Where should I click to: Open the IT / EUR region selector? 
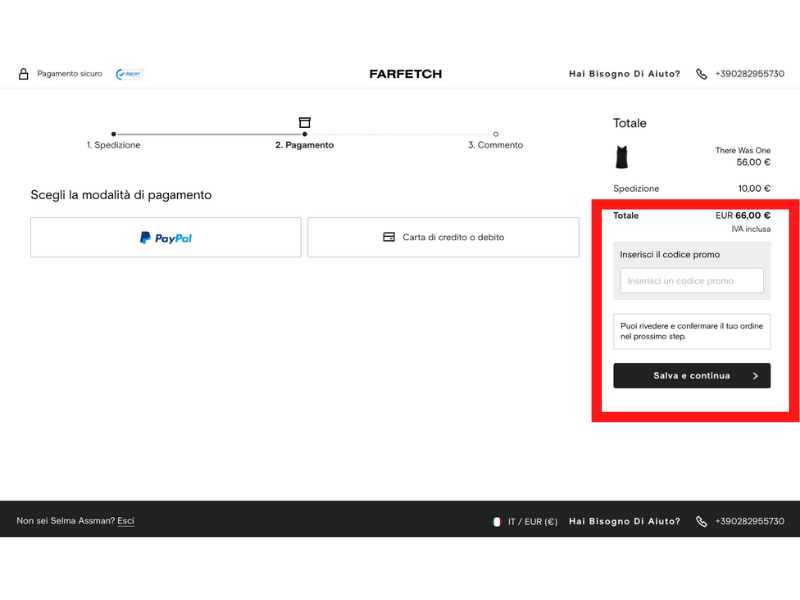pos(529,521)
